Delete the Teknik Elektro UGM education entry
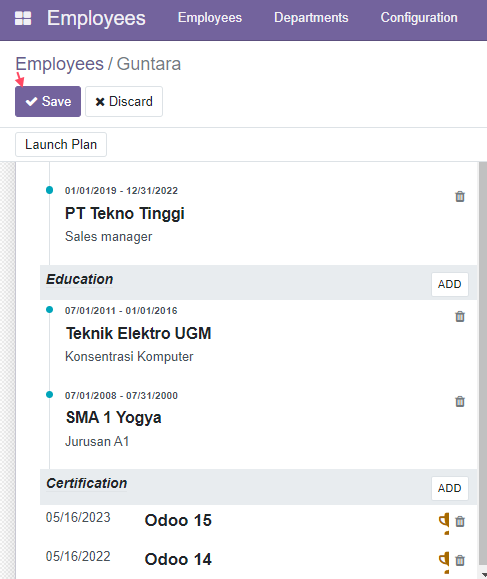This screenshot has height=579, width=487. (460, 316)
